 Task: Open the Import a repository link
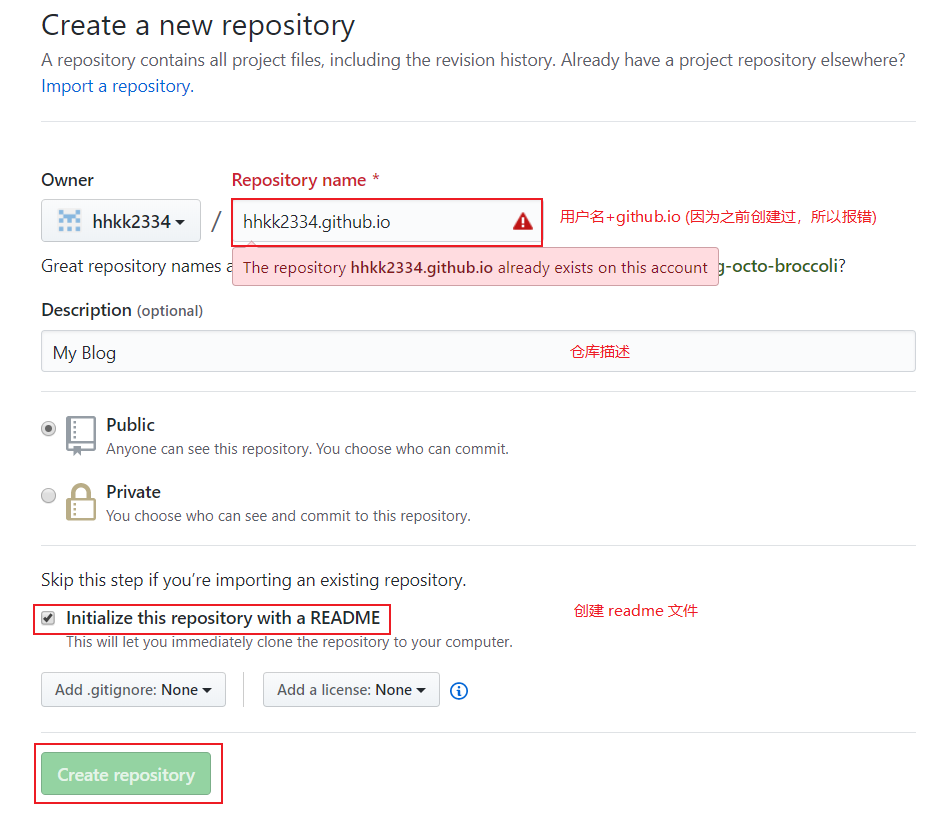tap(117, 86)
